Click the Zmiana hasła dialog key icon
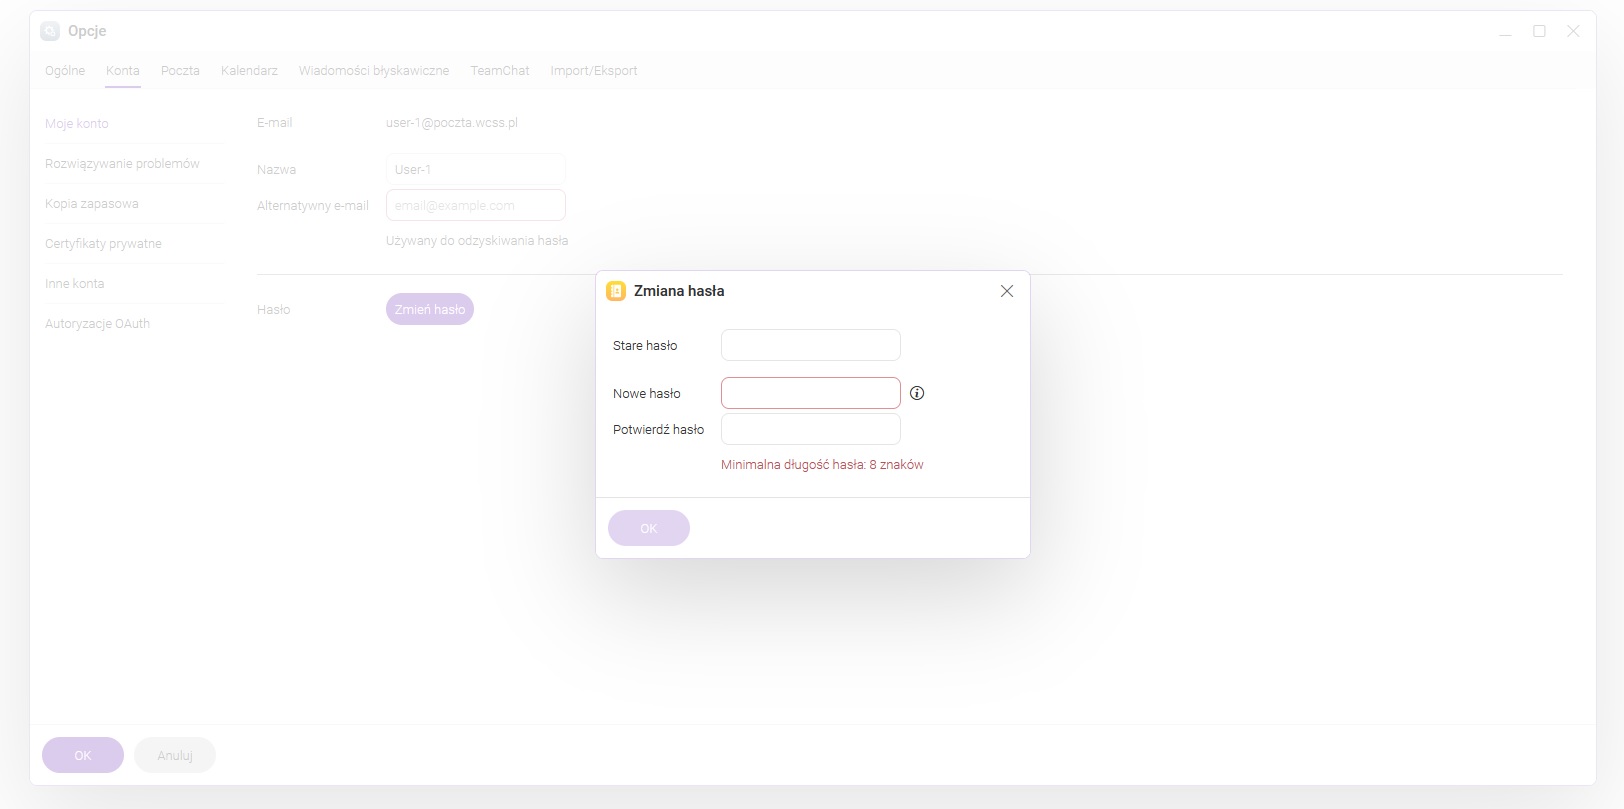 click(x=616, y=291)
